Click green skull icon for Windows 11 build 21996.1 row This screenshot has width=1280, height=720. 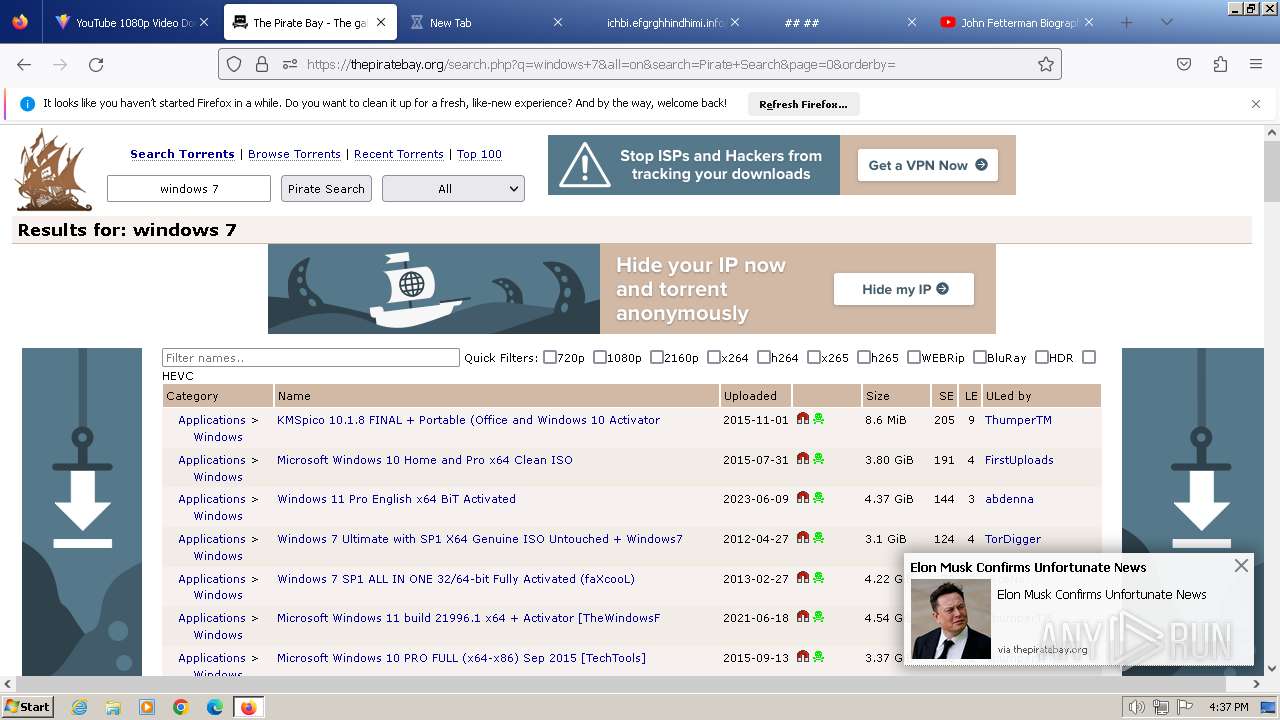(x=819, y=617)
